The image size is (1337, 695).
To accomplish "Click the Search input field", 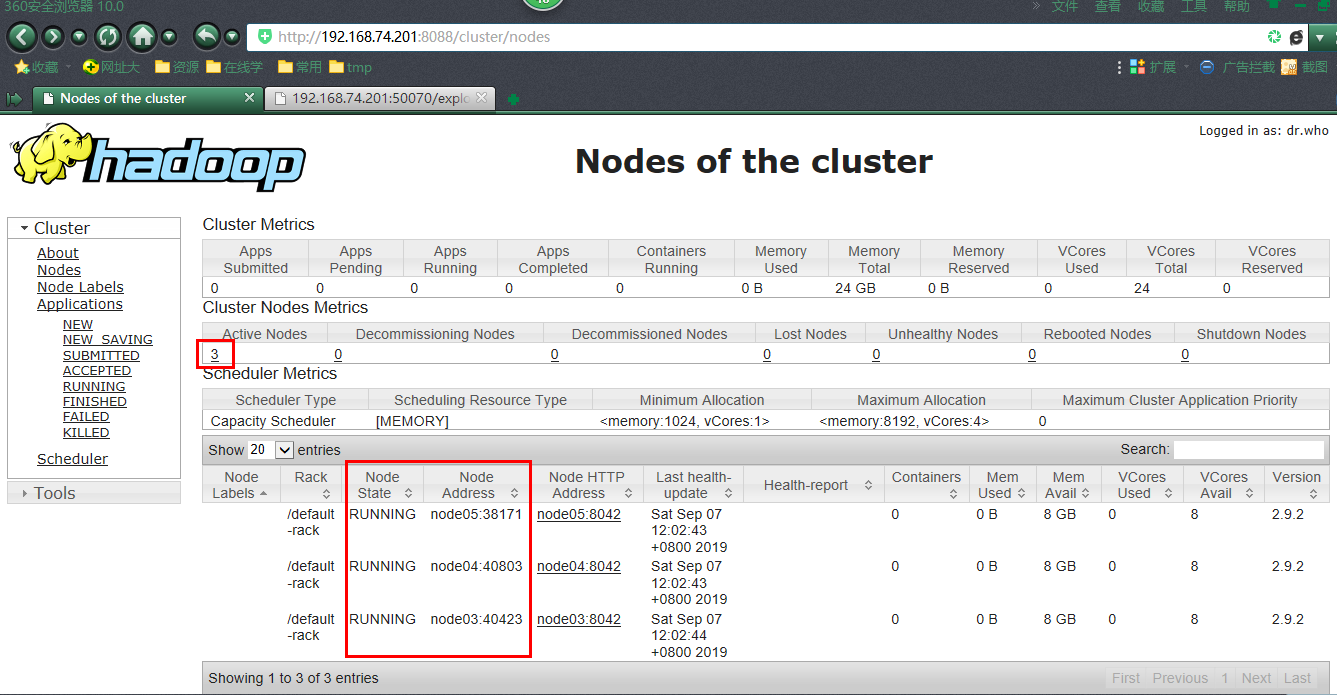I will pos(1249,450).
